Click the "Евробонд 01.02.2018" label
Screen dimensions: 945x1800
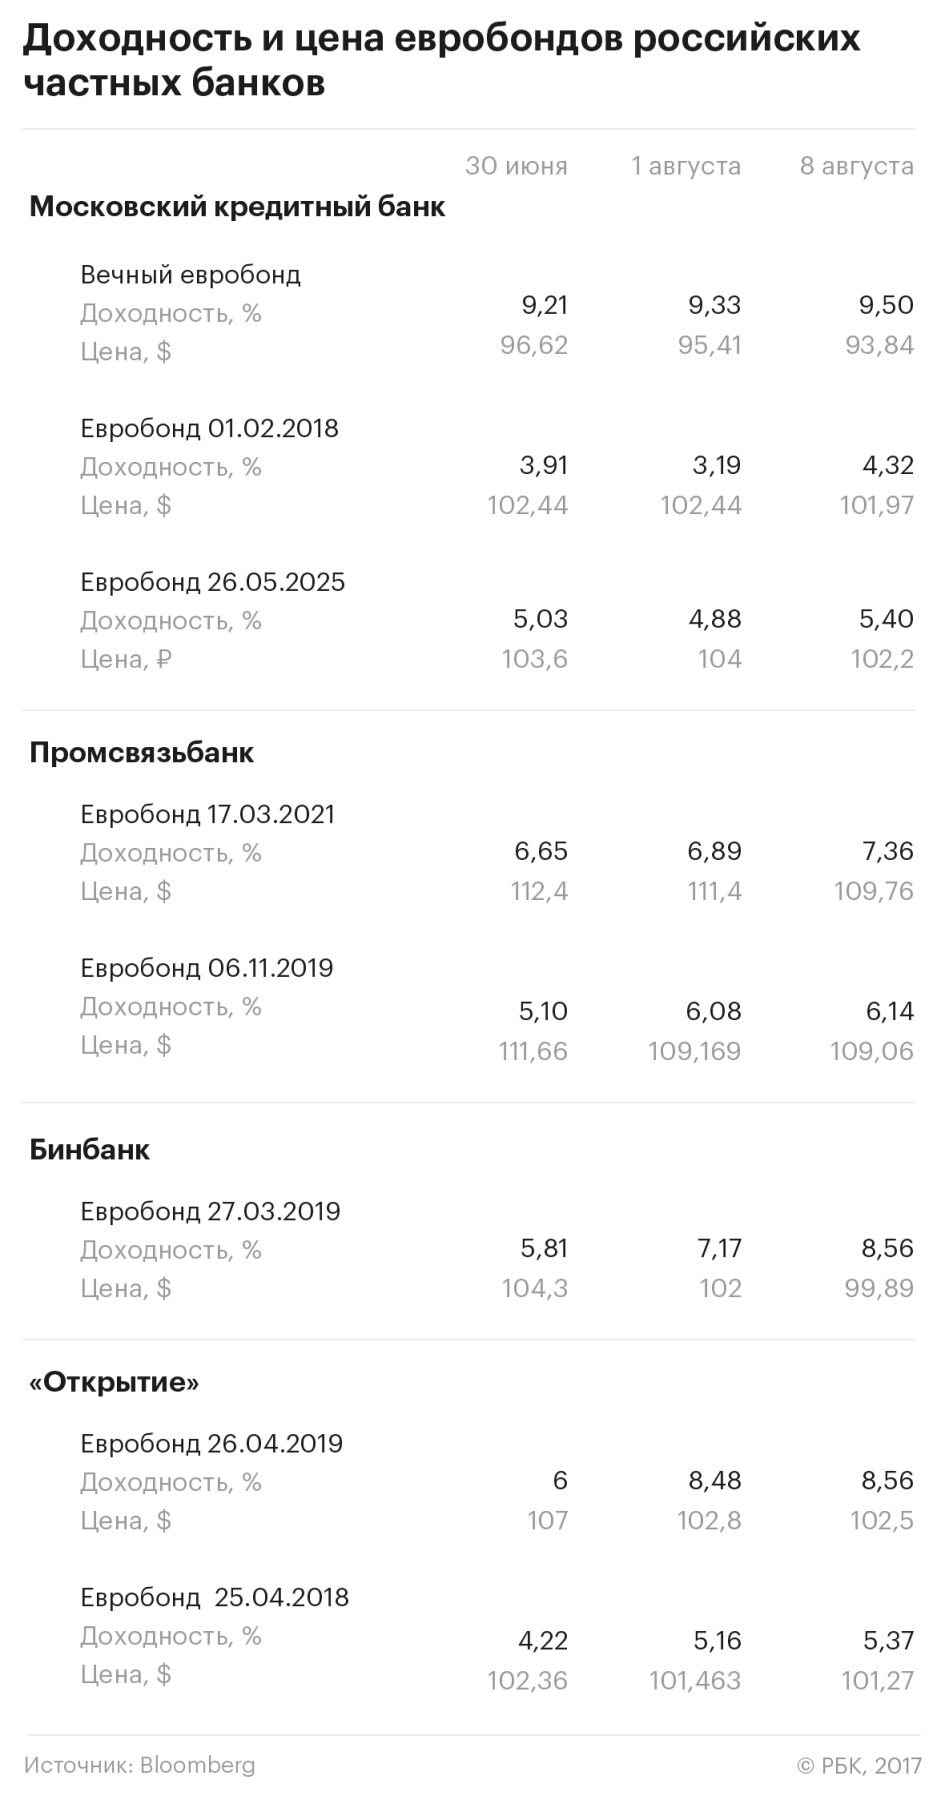tap(209, 428)
